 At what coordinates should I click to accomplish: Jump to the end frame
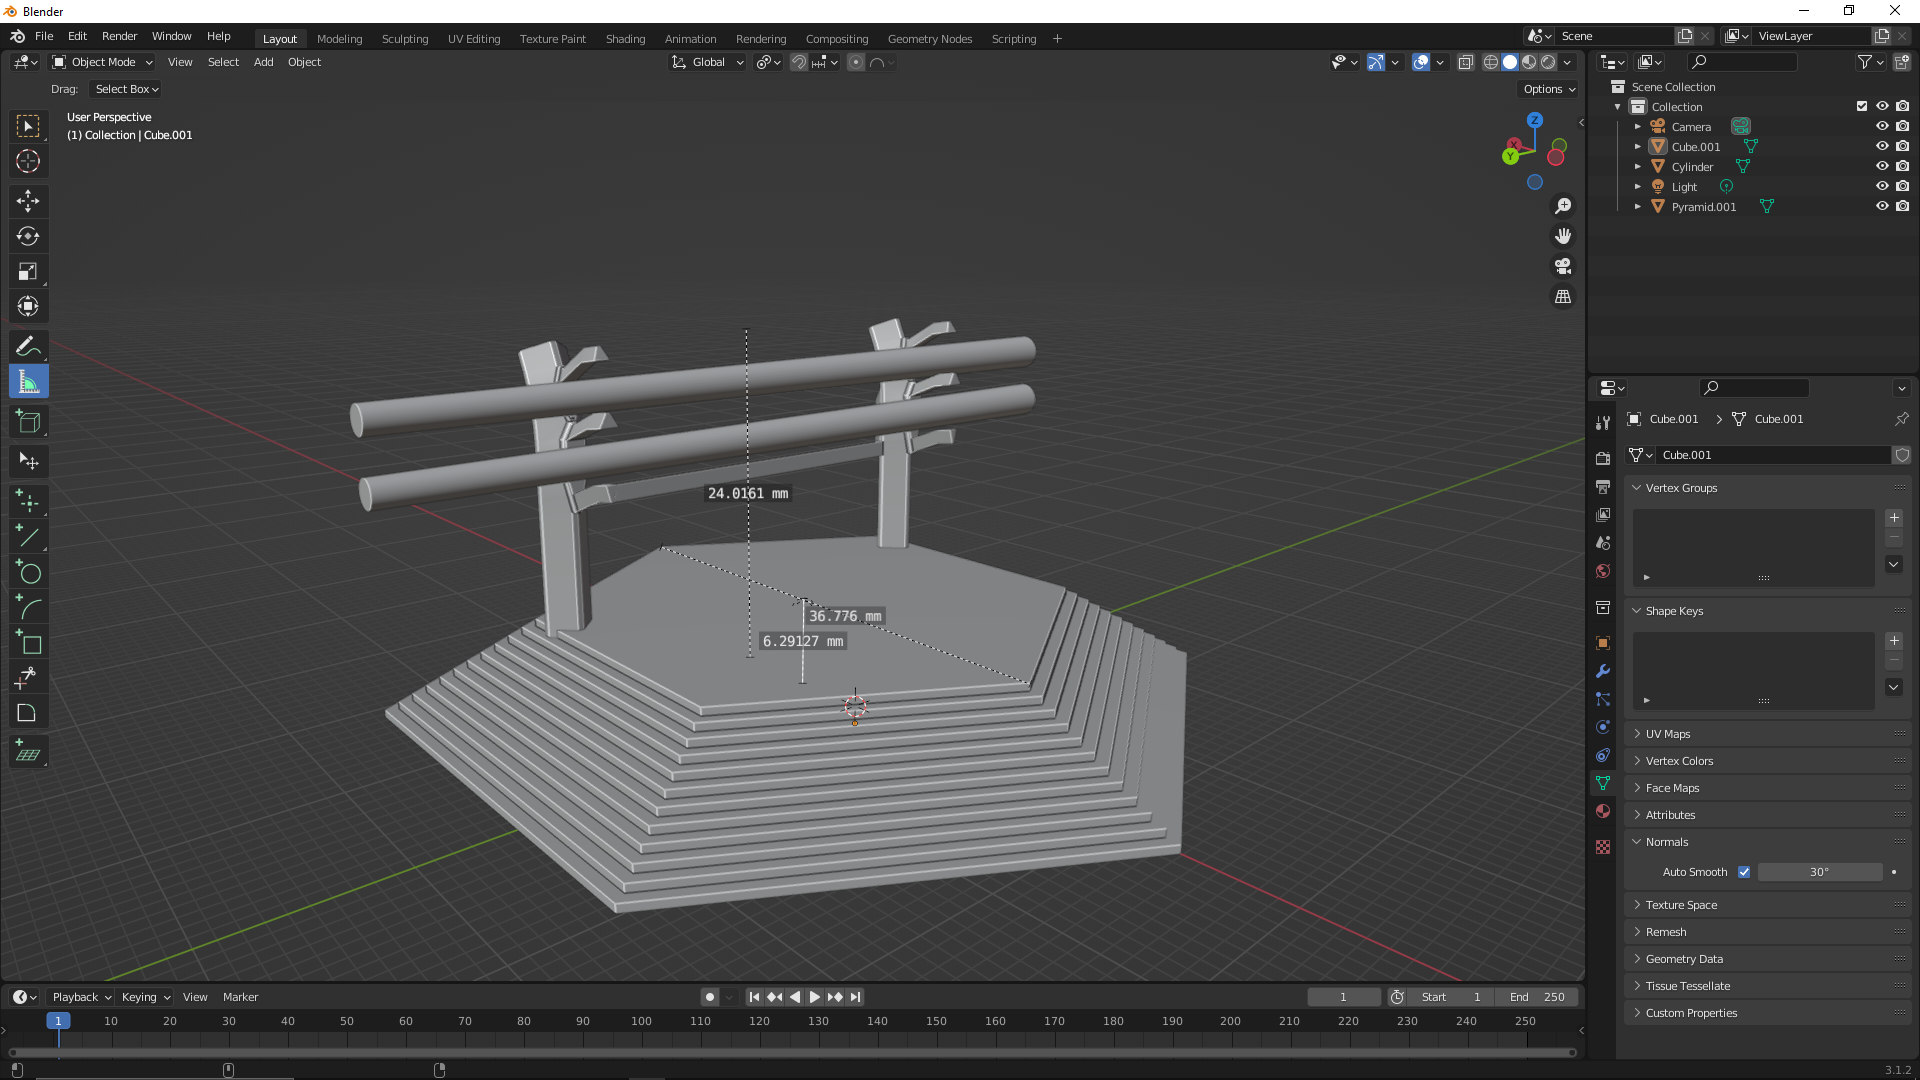tap(855, 997)
